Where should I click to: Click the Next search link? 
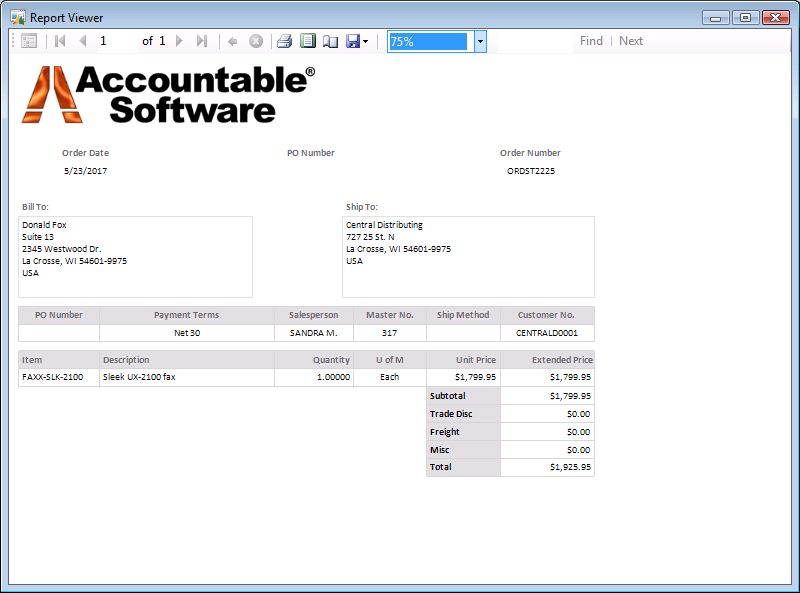point(631,41)
